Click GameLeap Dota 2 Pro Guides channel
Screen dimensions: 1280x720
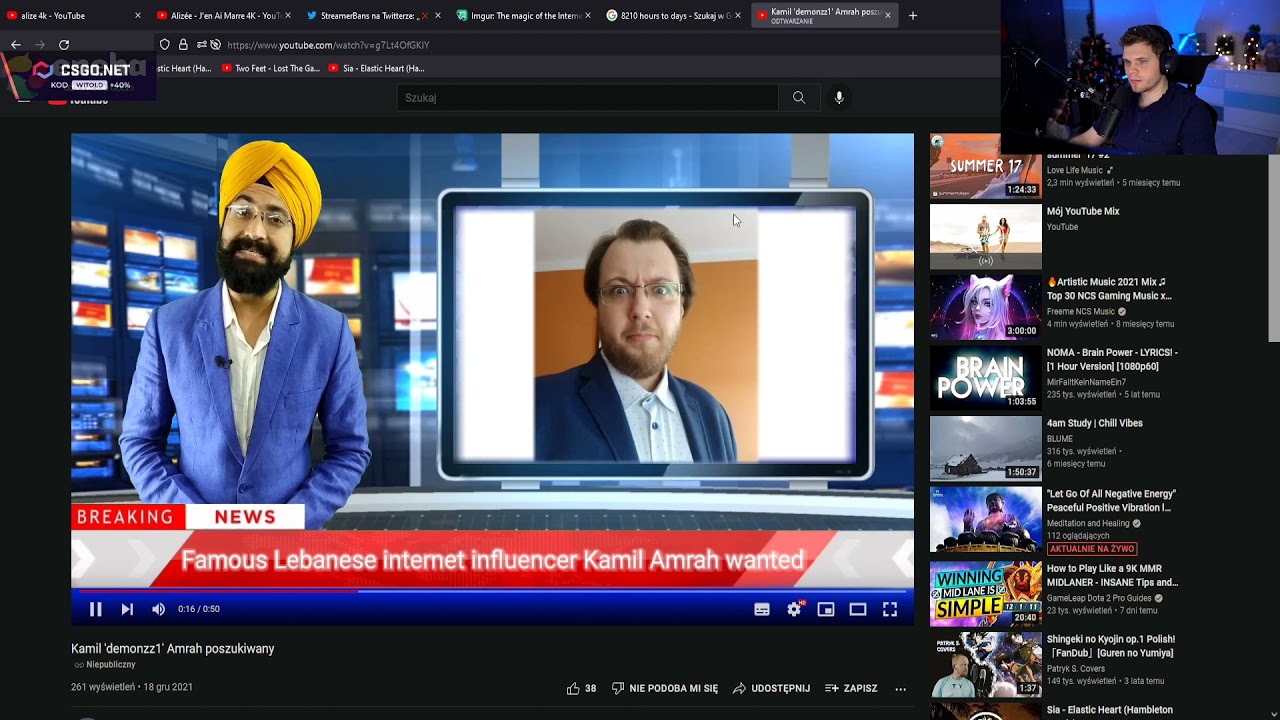click(1100, 599)
